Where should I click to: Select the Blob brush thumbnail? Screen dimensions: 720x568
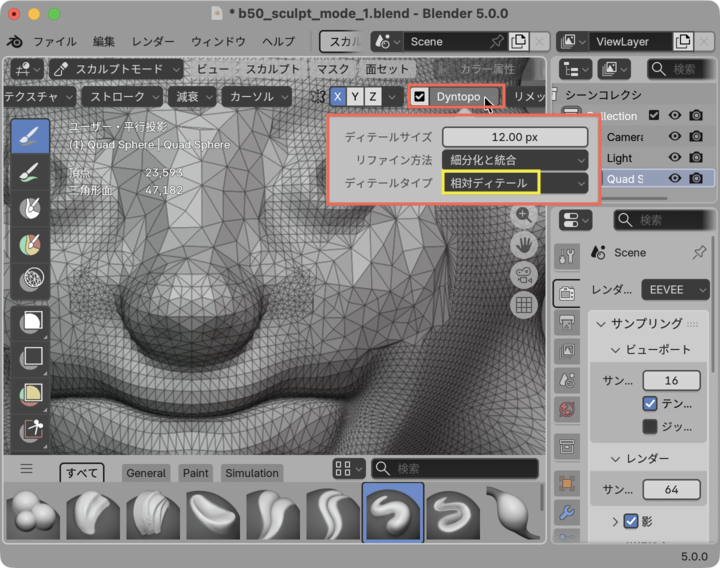(x=31, y=513)
